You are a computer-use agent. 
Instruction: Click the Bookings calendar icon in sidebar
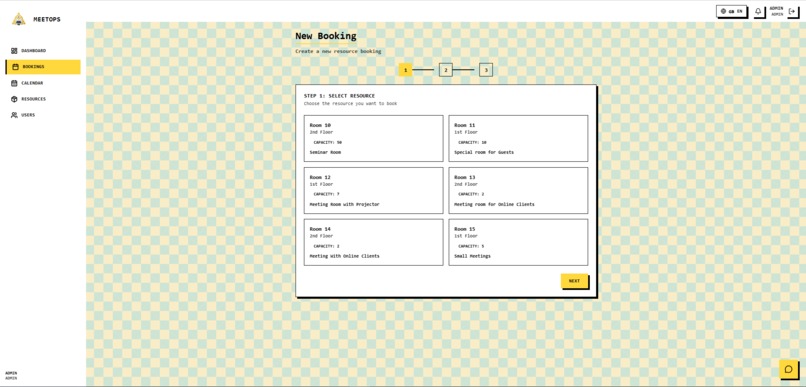click(15, 67)
